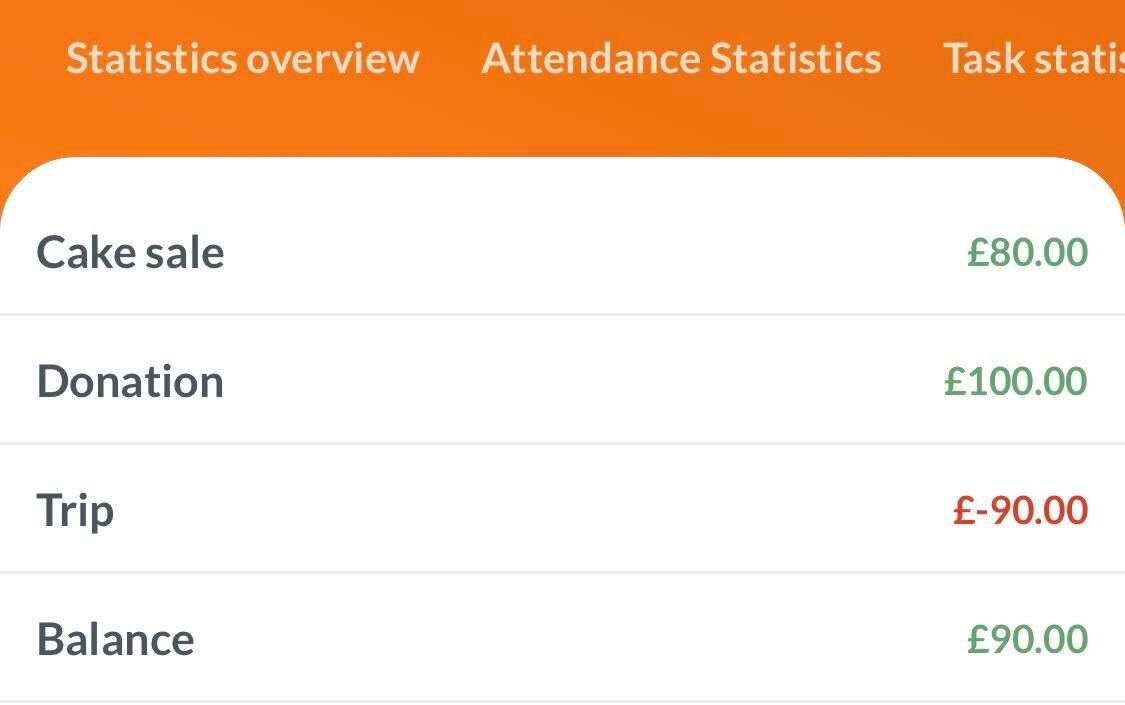
Task: Click the red £-90.00 amount
Action: pos(1020,510)
